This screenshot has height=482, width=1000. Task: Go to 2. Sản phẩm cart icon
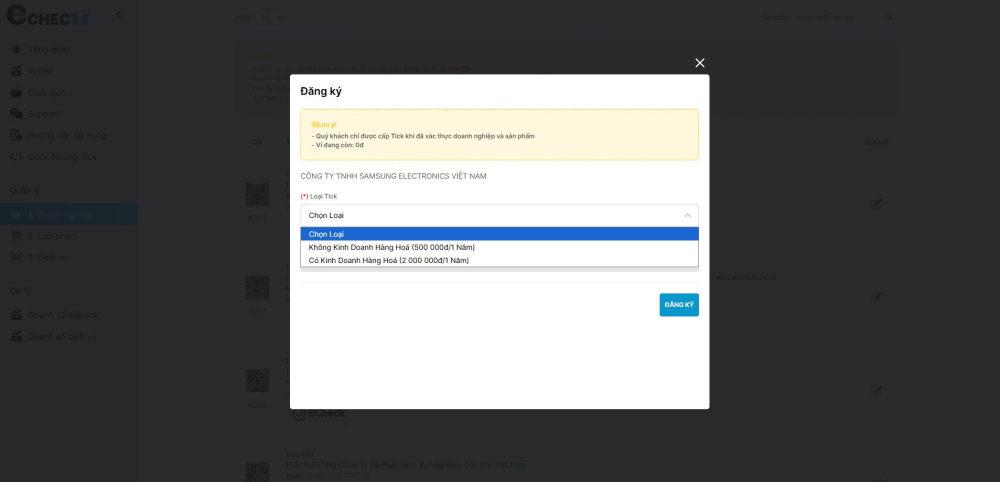coord(16,236)
